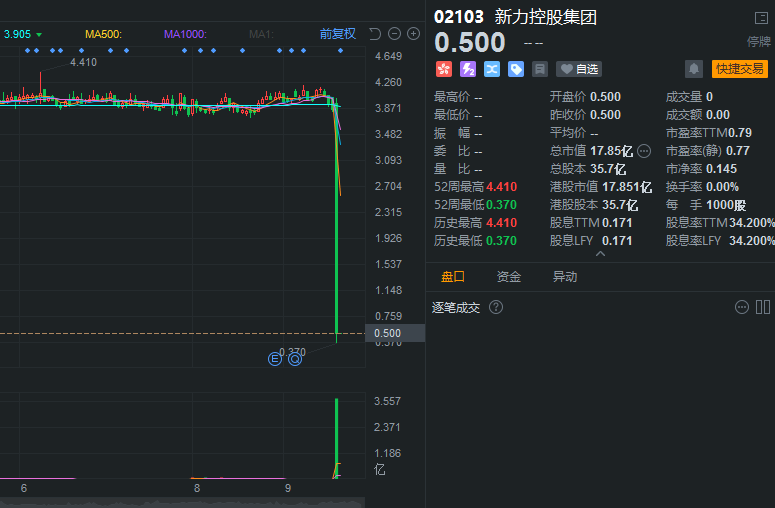Click the 开盘价 0.500 value

(605, 97)
